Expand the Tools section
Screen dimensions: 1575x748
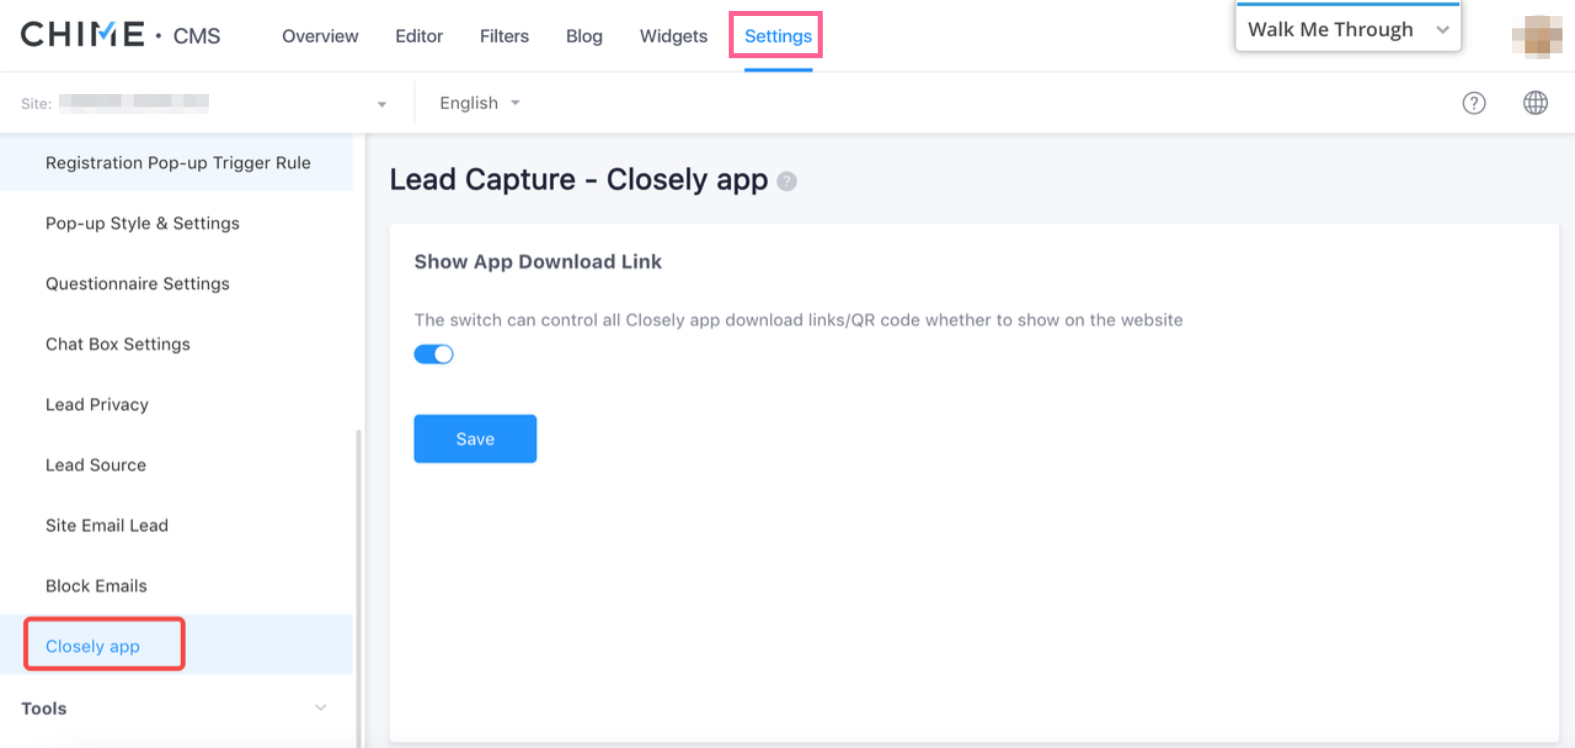click(175, 708)
